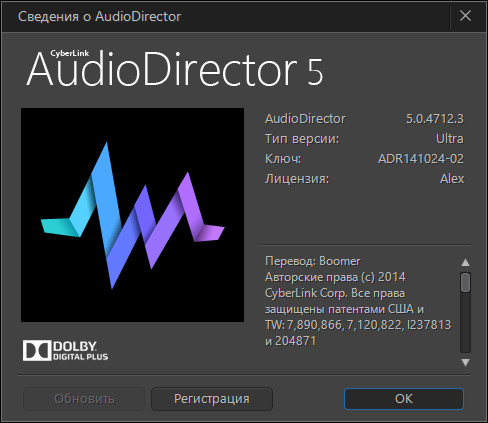Click the patent numbers line starting TW:
This screenshot has height=423, width=488.
pos(358,325)
